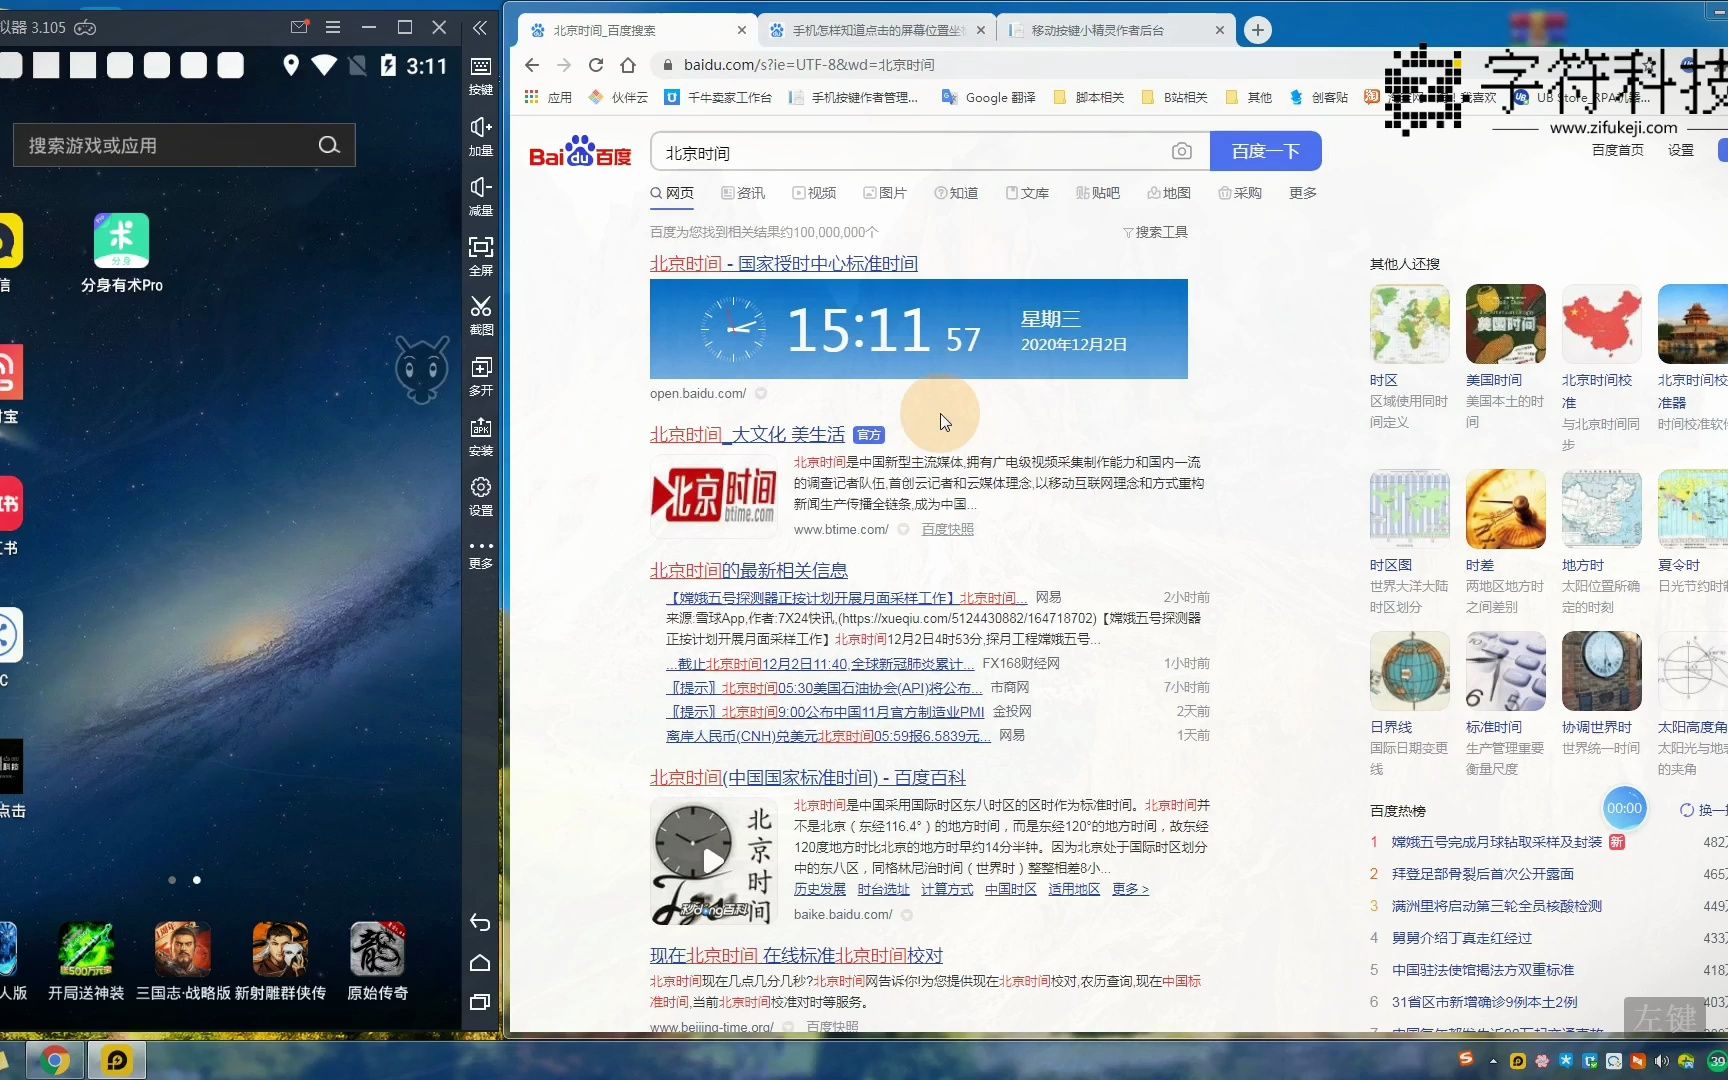Expand the 更多 search categories
The height and width of the screenshot is (1080, 1728).
tap(1303, 193)
